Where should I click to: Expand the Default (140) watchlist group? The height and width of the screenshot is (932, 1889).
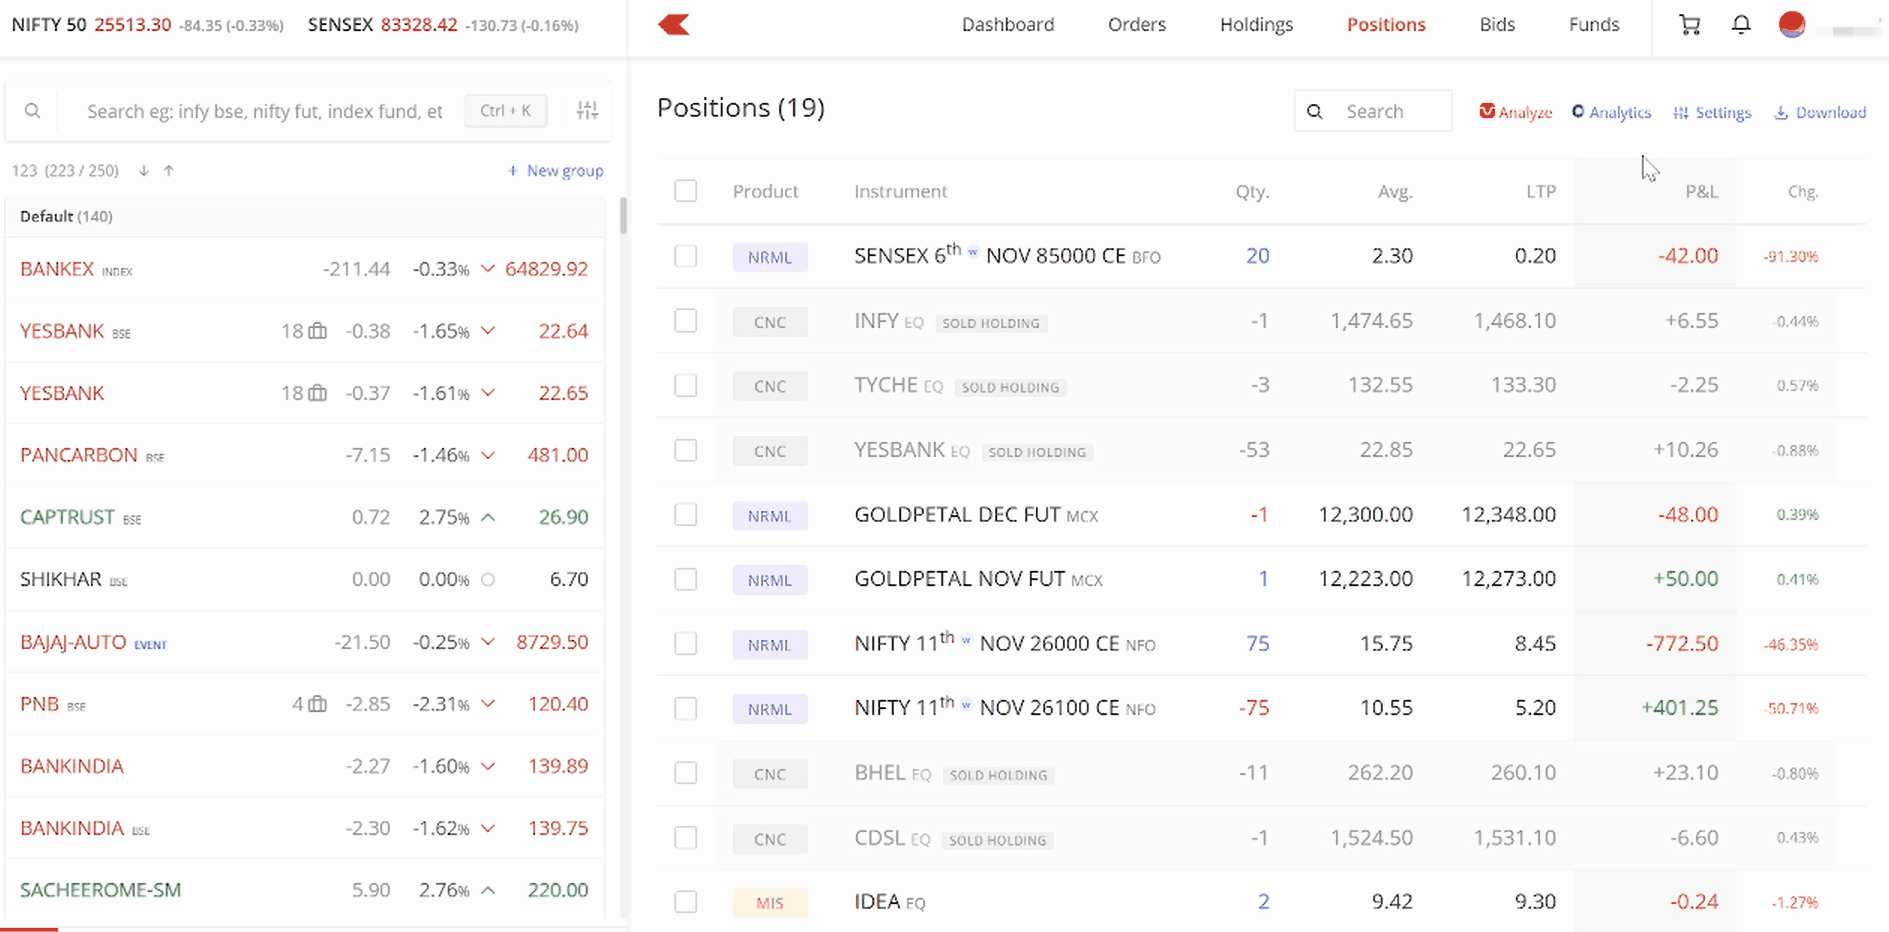tap(66, 216)
